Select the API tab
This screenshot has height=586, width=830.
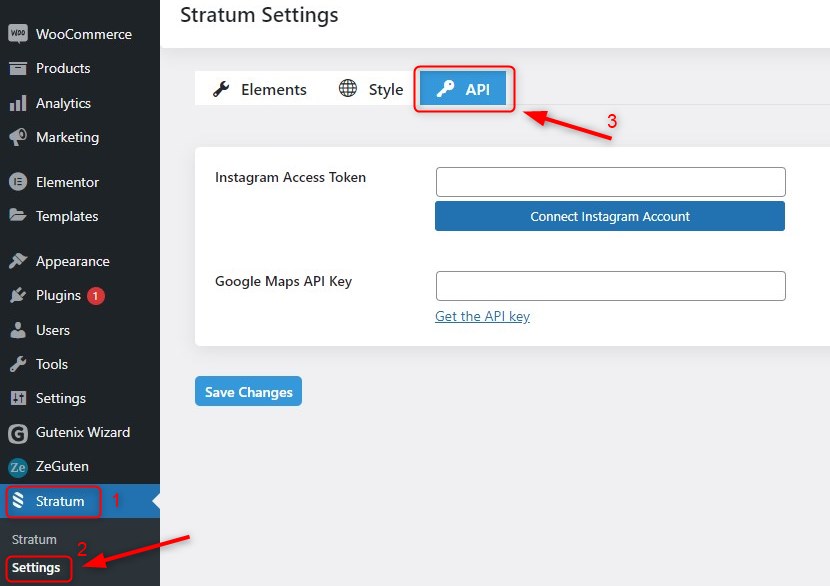(463, 88)
